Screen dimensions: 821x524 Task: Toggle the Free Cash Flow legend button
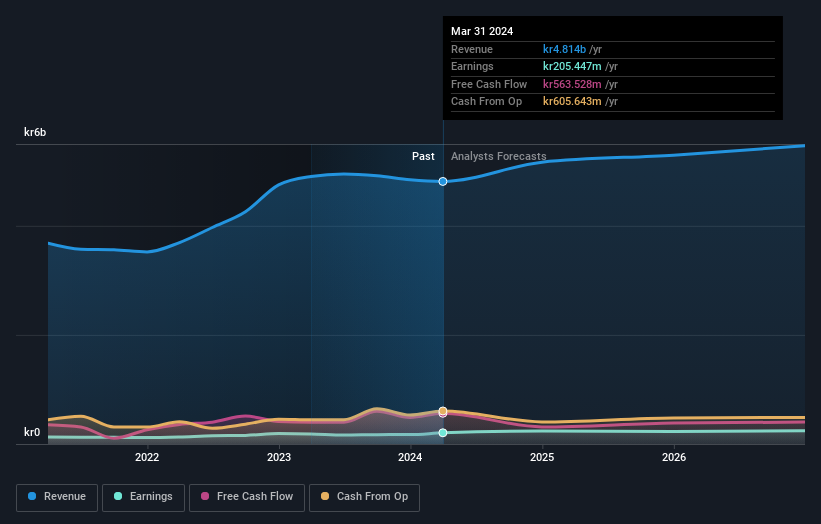[x=247, y=497]
